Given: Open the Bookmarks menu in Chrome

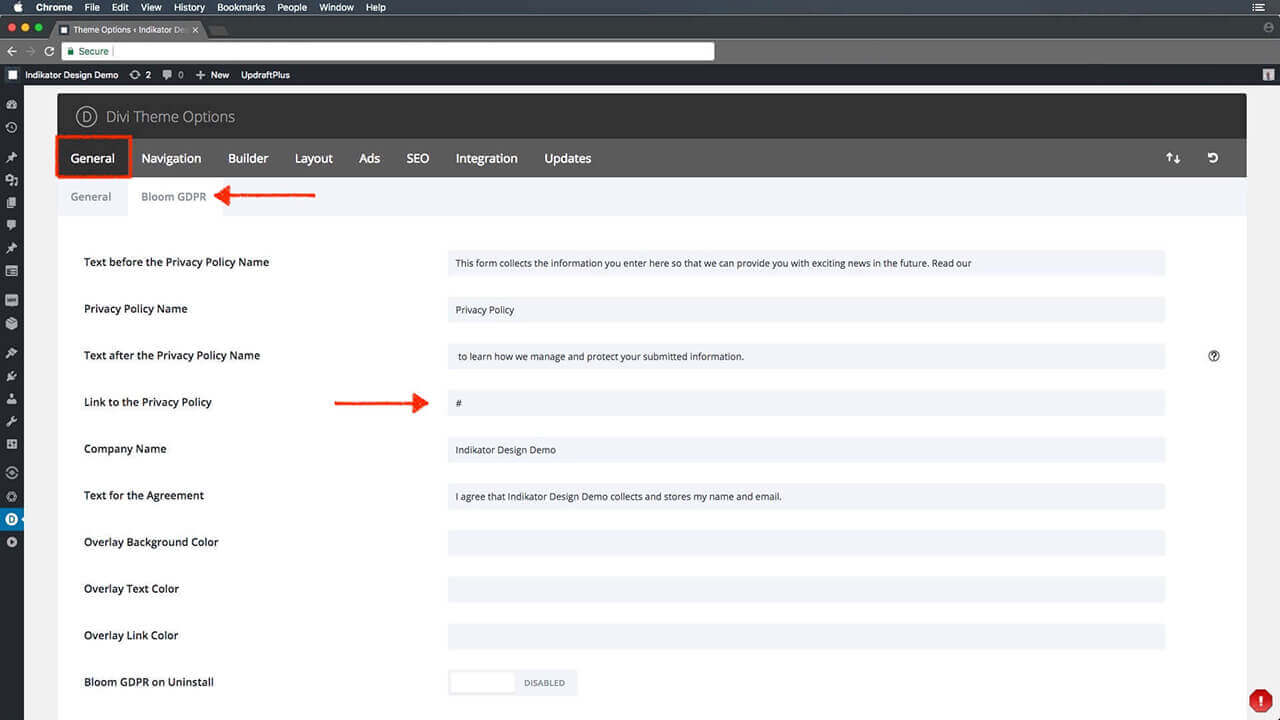Looking at the screenshot, I should (x=241, y=7).
